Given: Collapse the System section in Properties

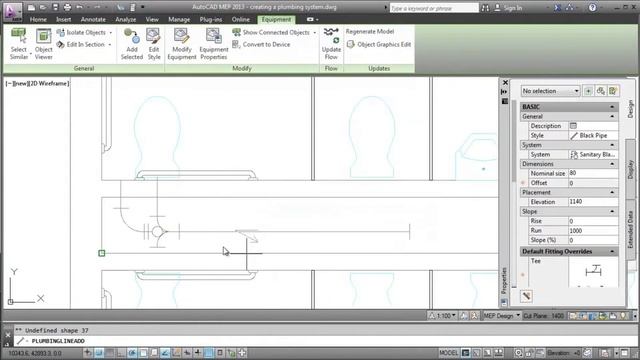Looking at the screenshot, I should [612, 145].
